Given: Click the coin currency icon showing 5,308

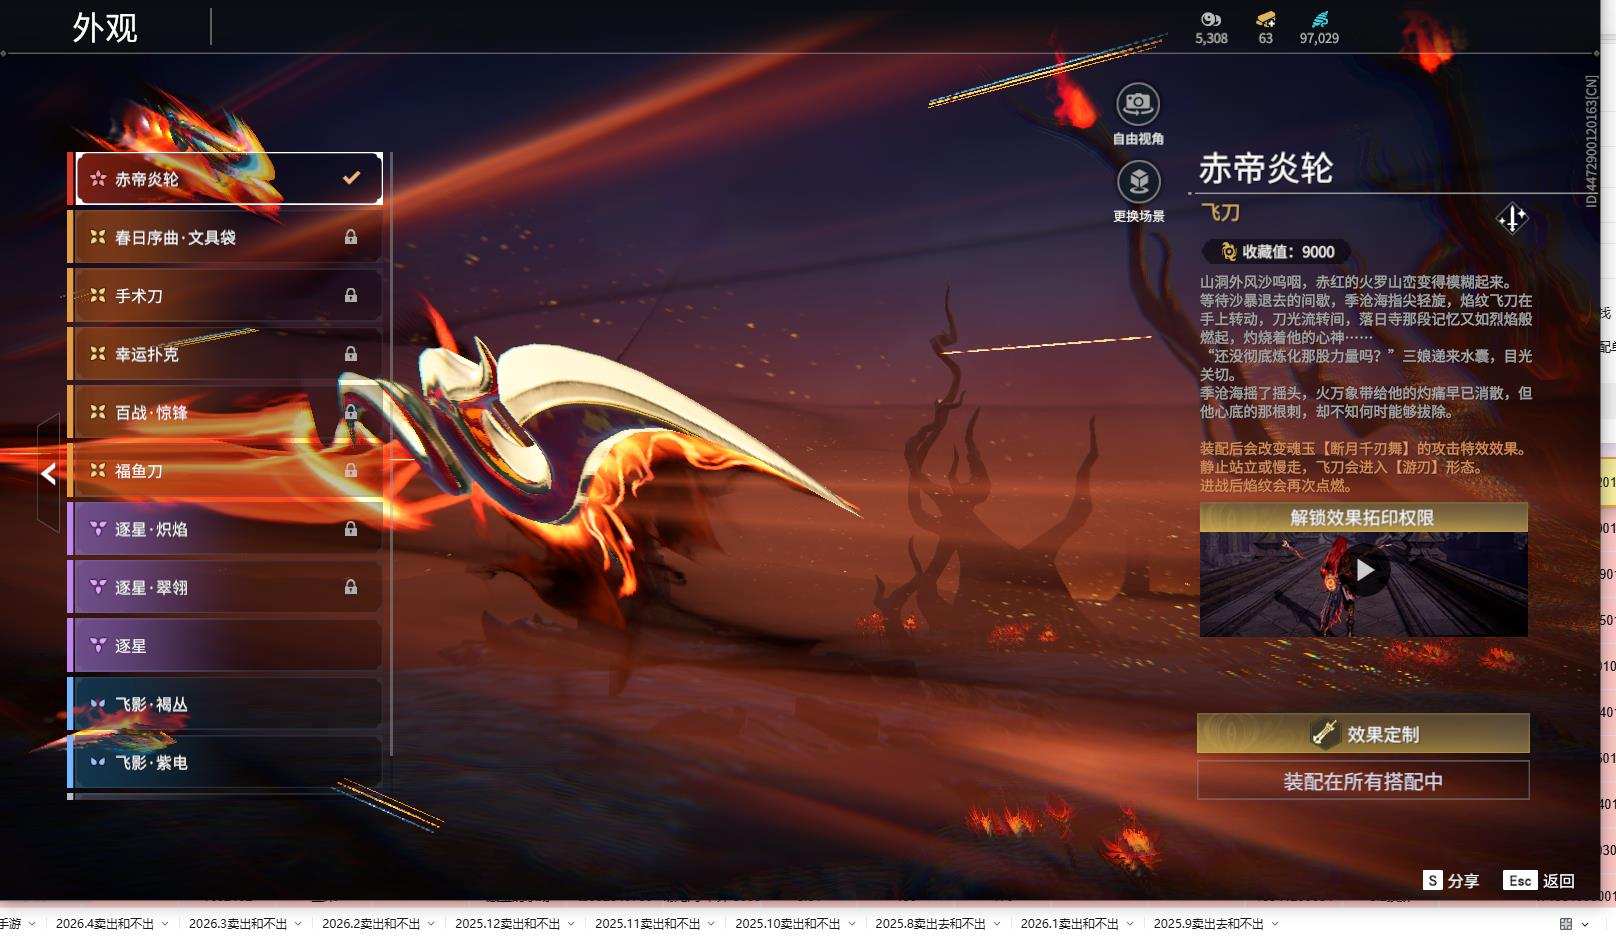Looking at the screenshot, I should (x=1210, y=18).
